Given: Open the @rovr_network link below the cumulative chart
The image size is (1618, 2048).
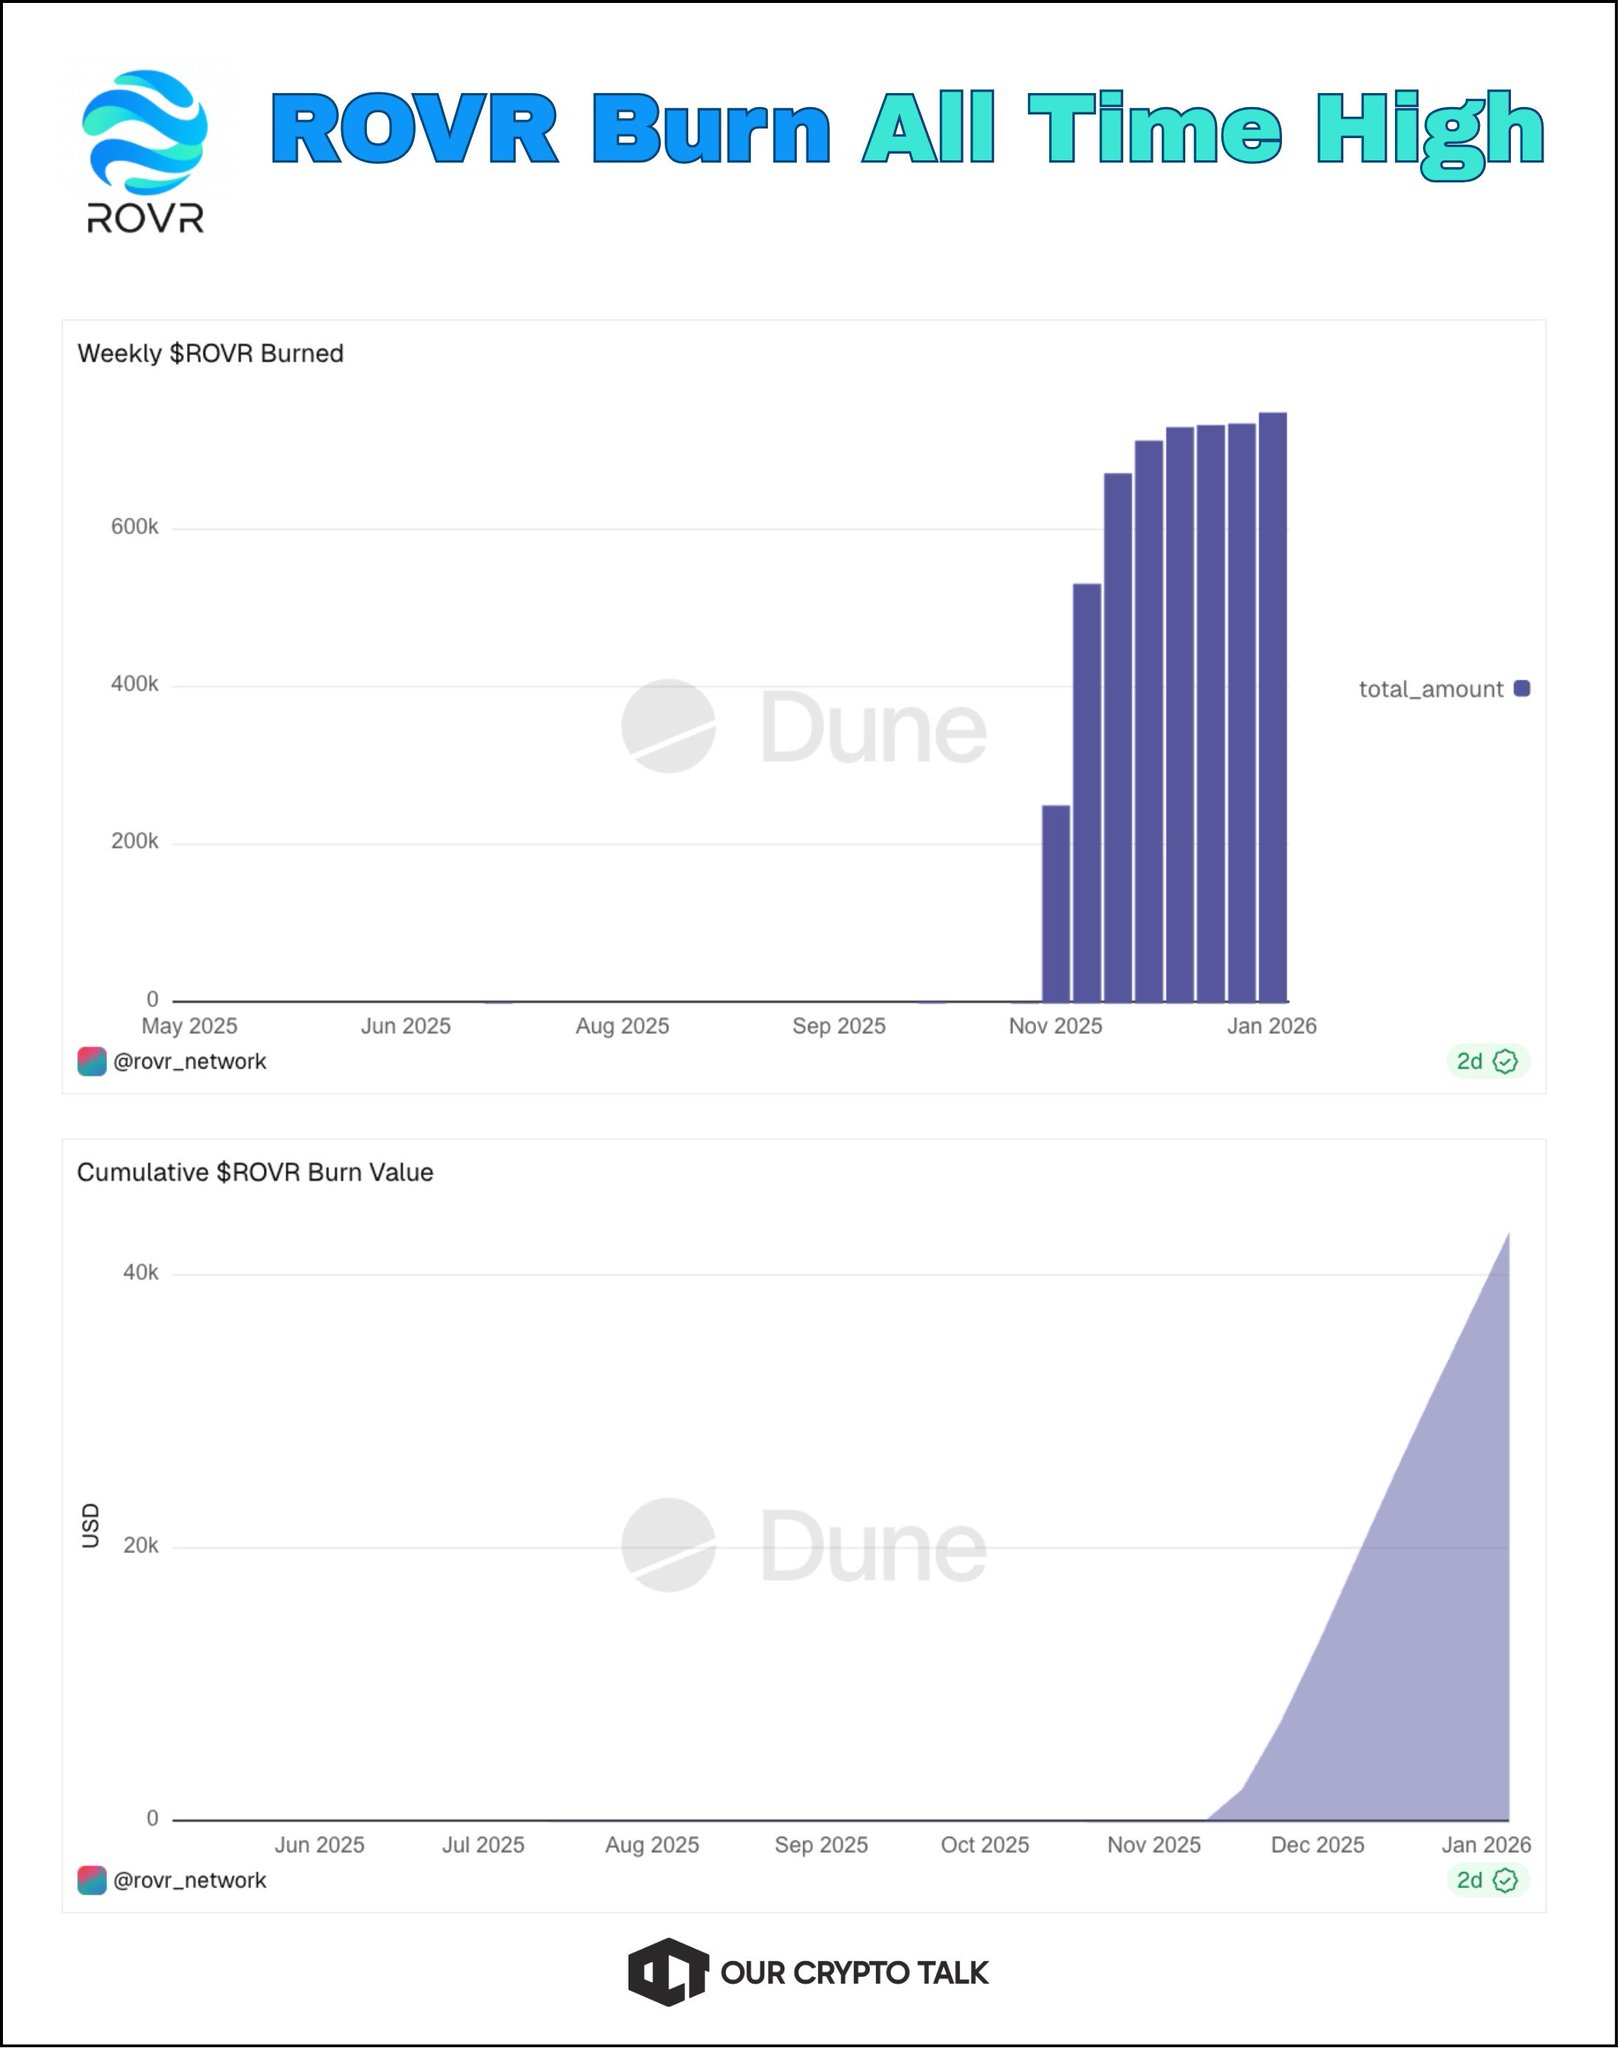Looking at the screenshot, I should pyautogui.click(x=190, y=1880).
